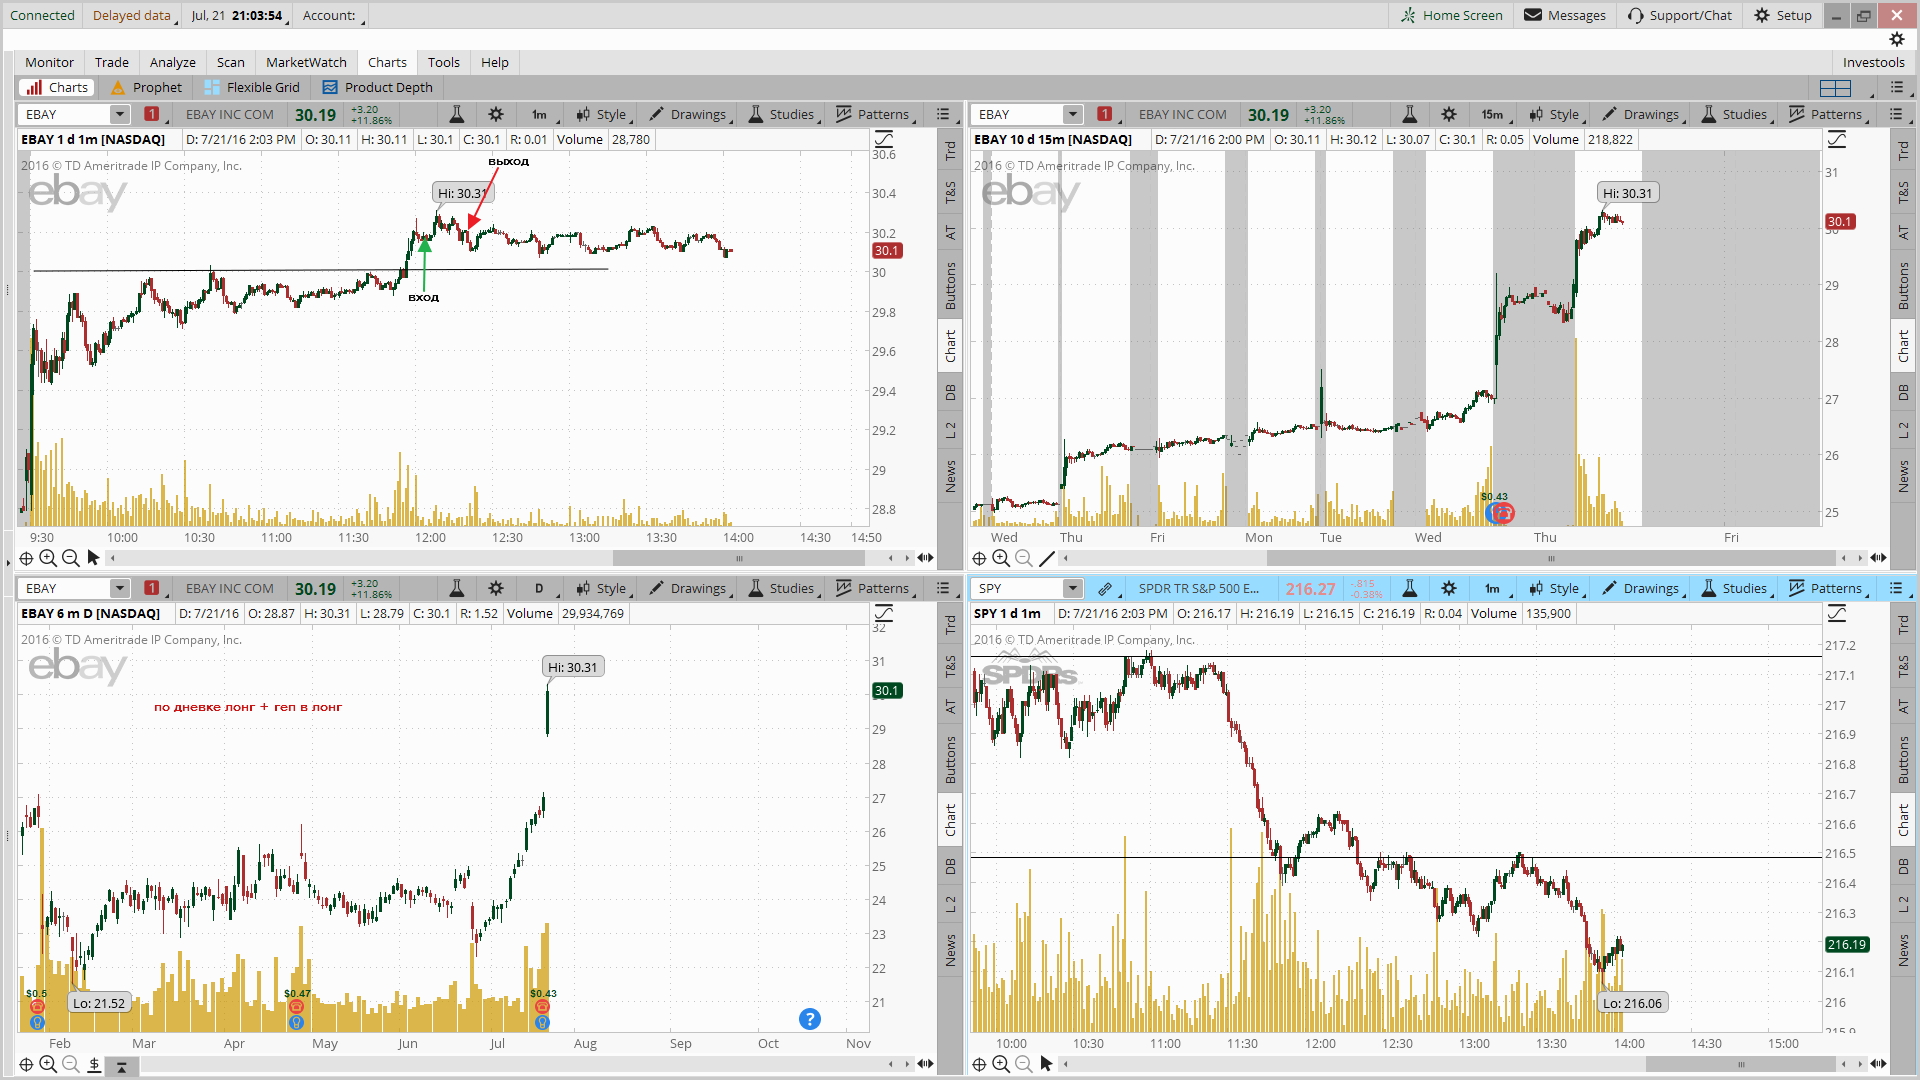
Task: Expand the bottom-left EBAY symbol dropdown
Action: tap(119, 588)
